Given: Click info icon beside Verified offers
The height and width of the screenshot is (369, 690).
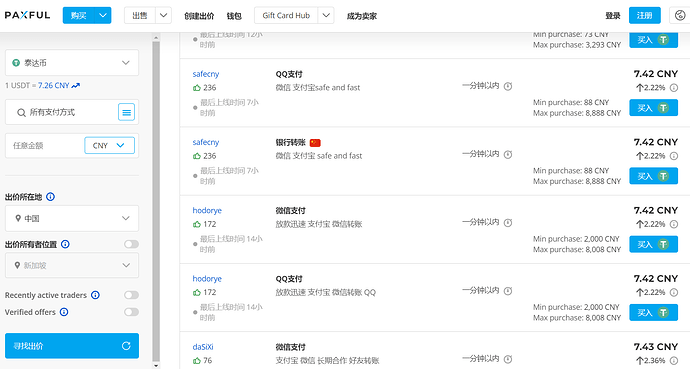Looking at the screenshot, I should pos(64,312).
